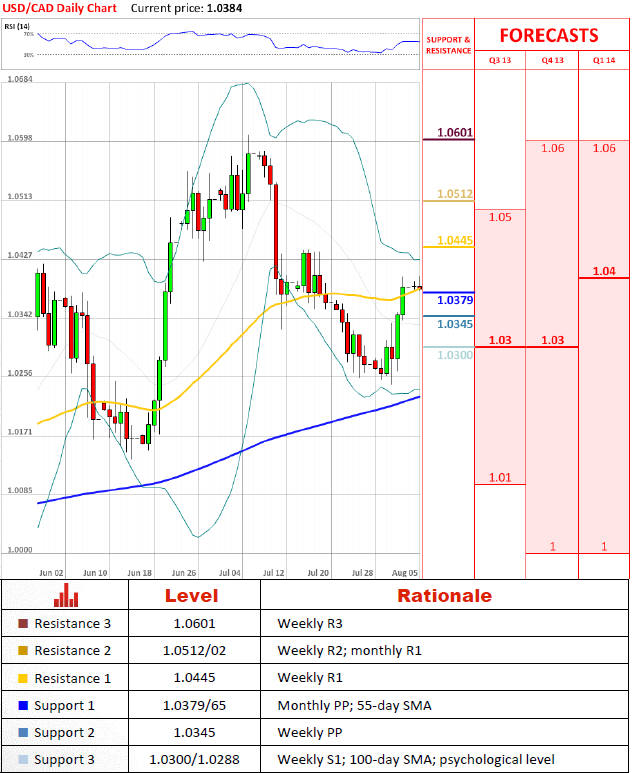The image size is (633, 773).
Task: Click the Support 3 light-blue color swatch
Action: 23,760
